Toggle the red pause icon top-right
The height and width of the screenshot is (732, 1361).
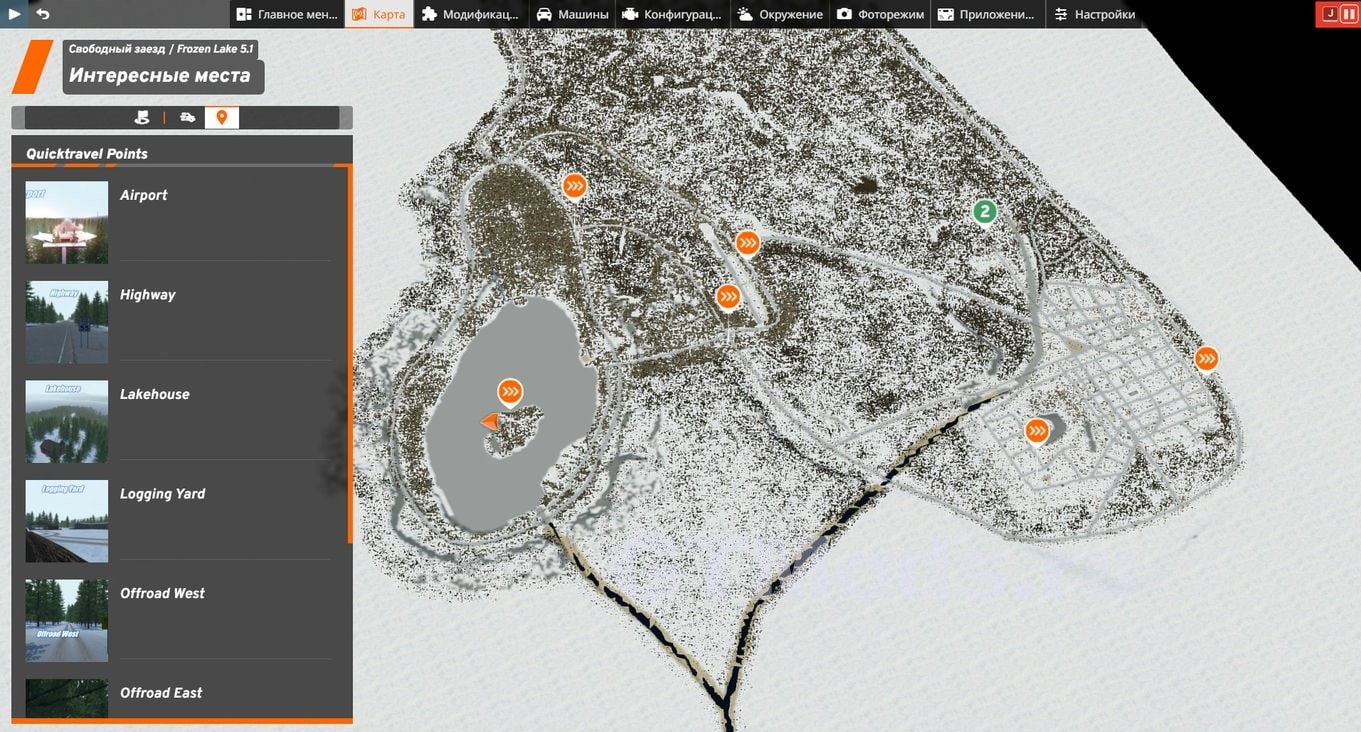pos(1348,13)
